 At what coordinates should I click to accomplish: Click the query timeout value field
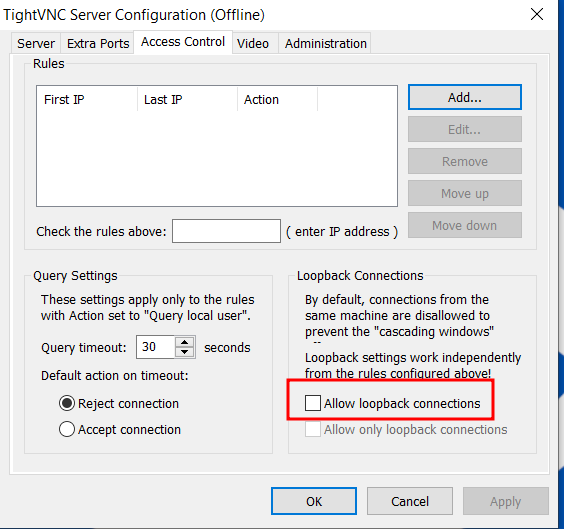click(x=156, y=347)
